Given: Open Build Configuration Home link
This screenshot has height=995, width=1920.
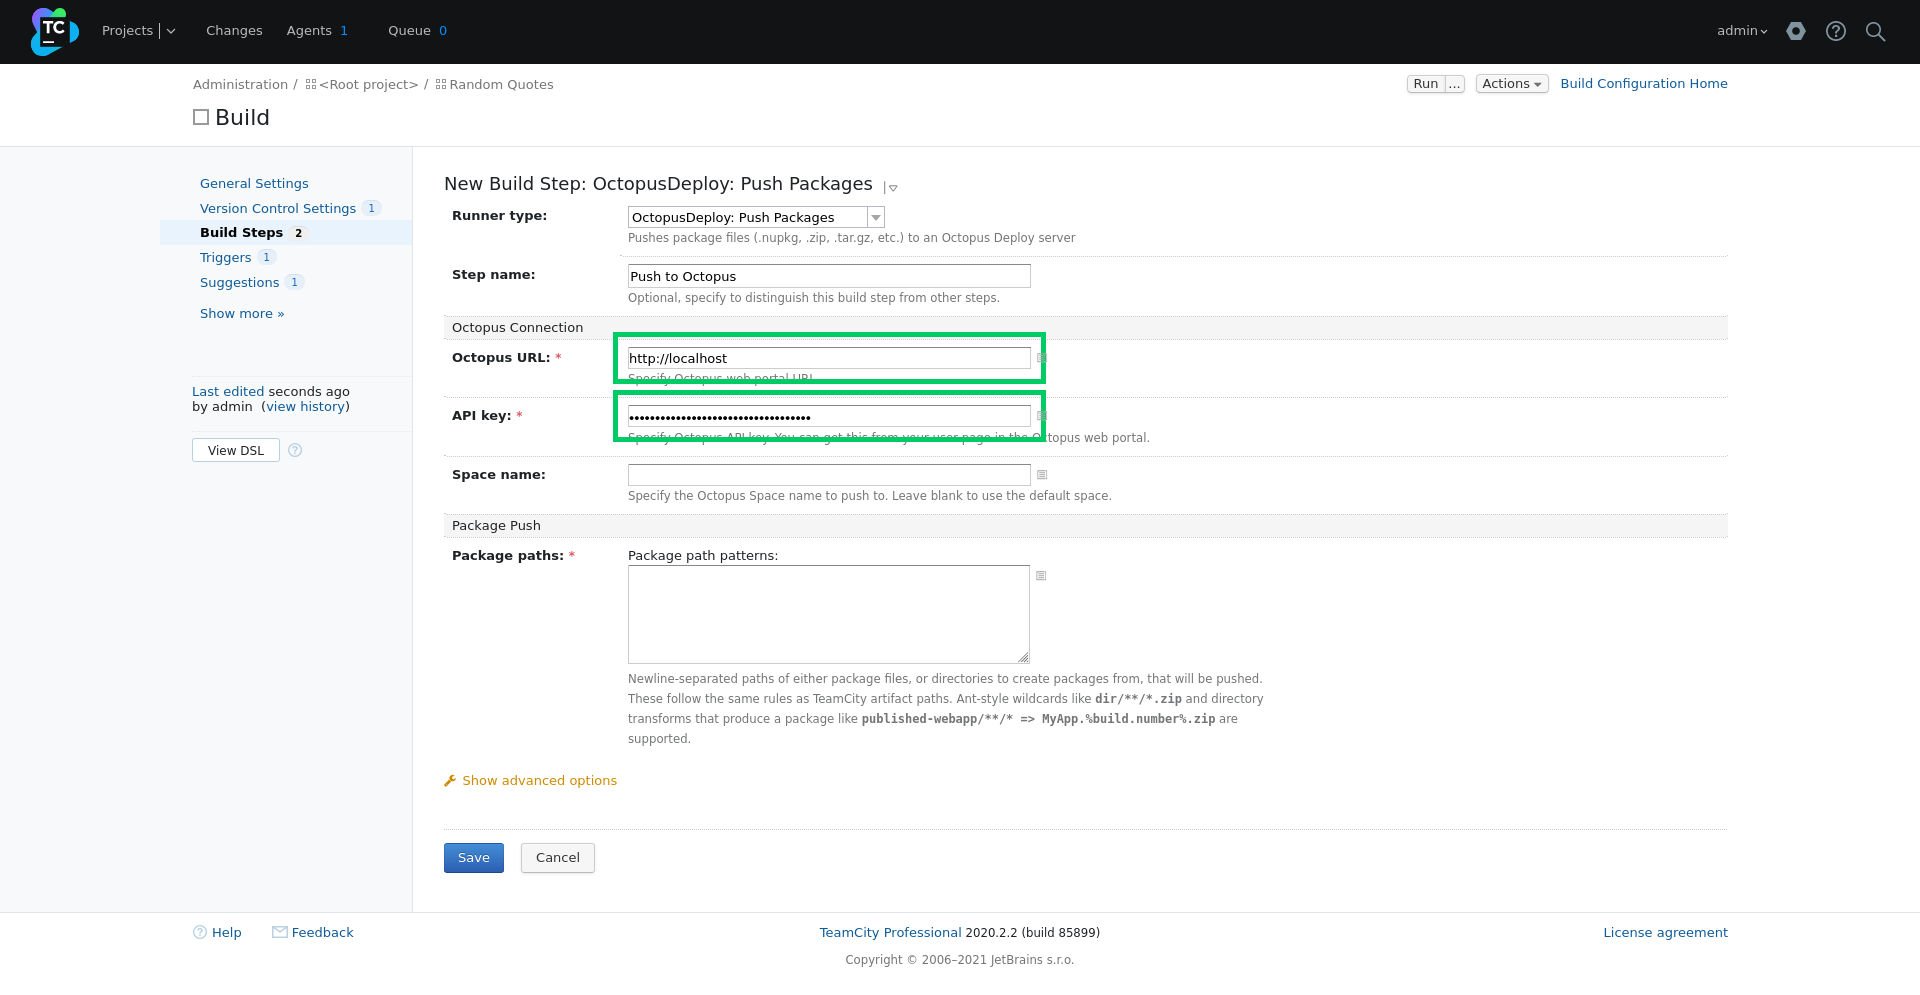Looking at the screenshot, I should 1644,84.
